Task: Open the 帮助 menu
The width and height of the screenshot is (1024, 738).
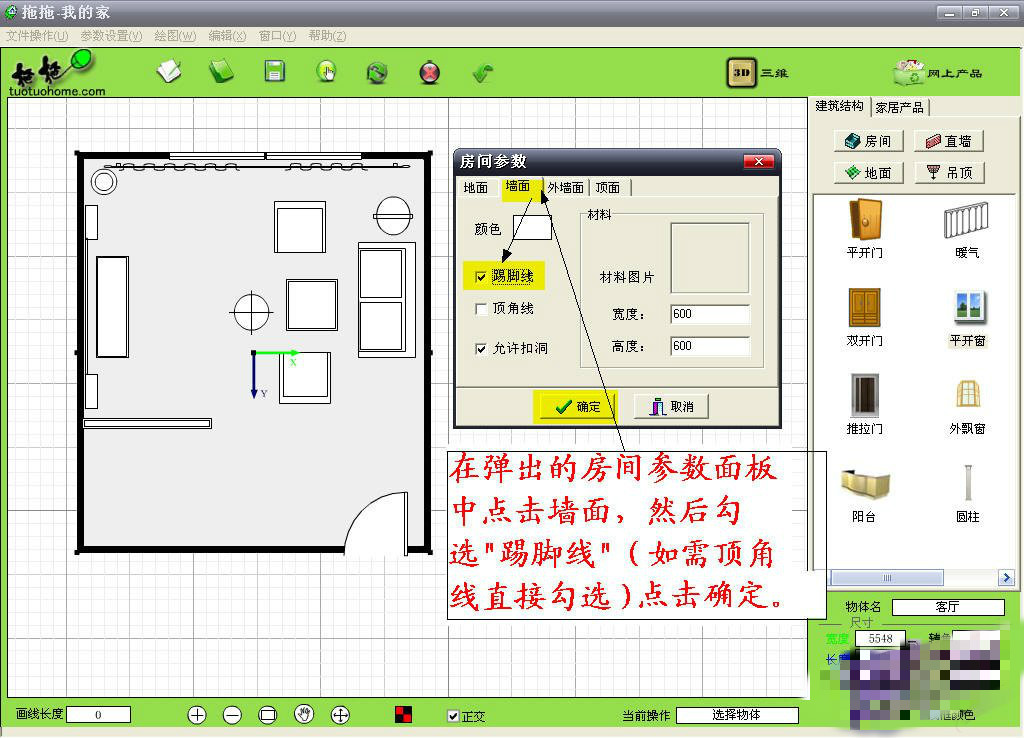Action: [x=327, y=36]
